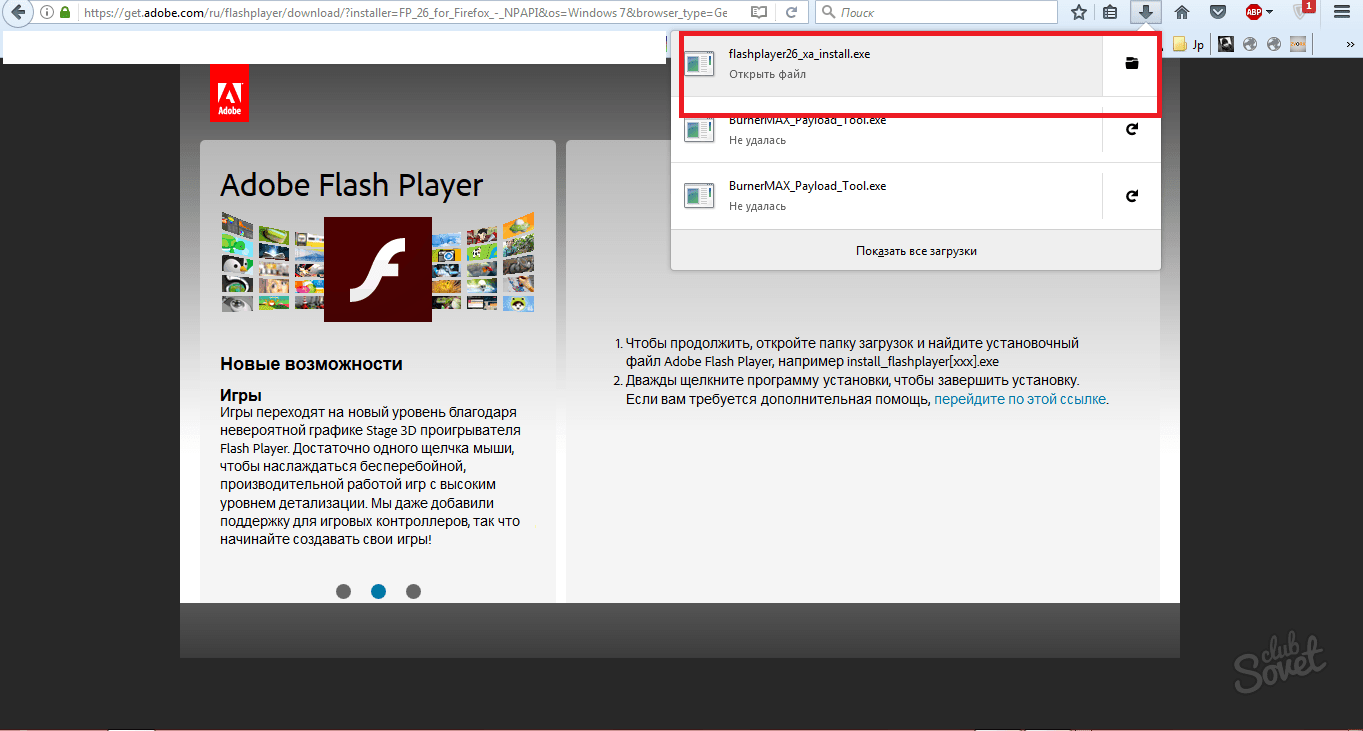Open the first globe bookmark icon
Image resolution: width=1363 pixels, height=731 pixels.
pyautogui.click(x=1250, y=44)
